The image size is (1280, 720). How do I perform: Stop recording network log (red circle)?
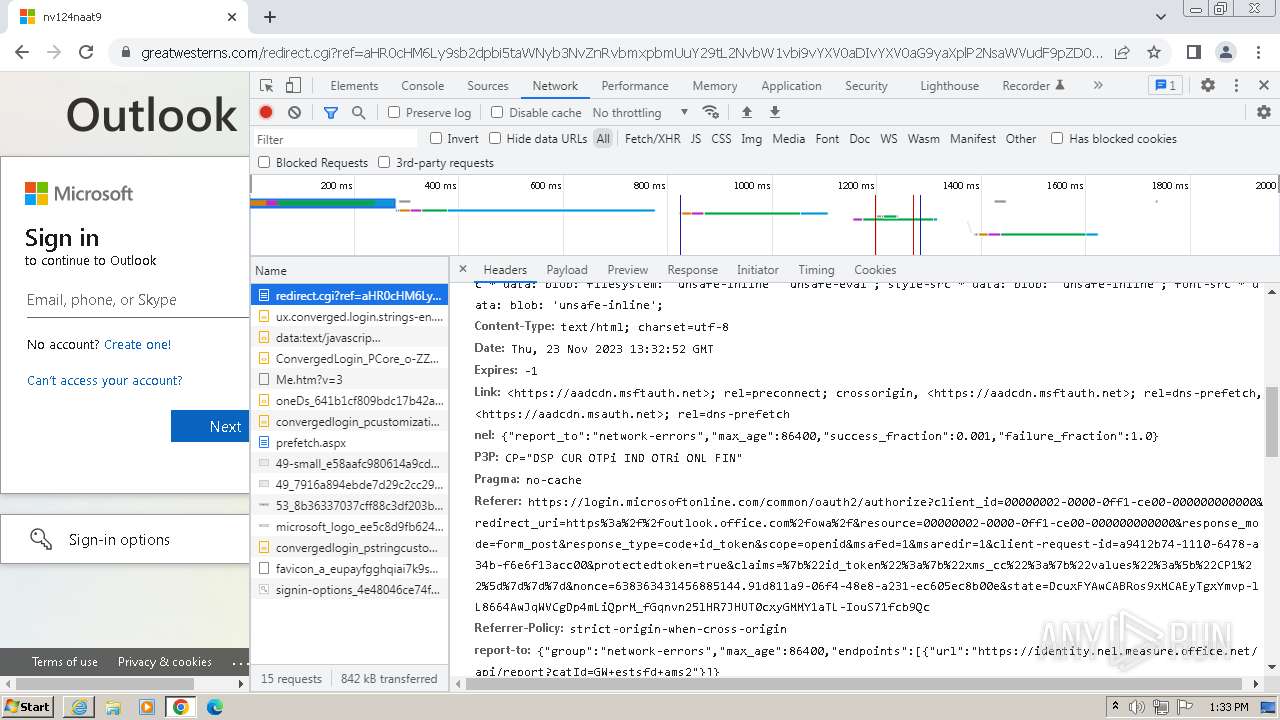point(266,112)
